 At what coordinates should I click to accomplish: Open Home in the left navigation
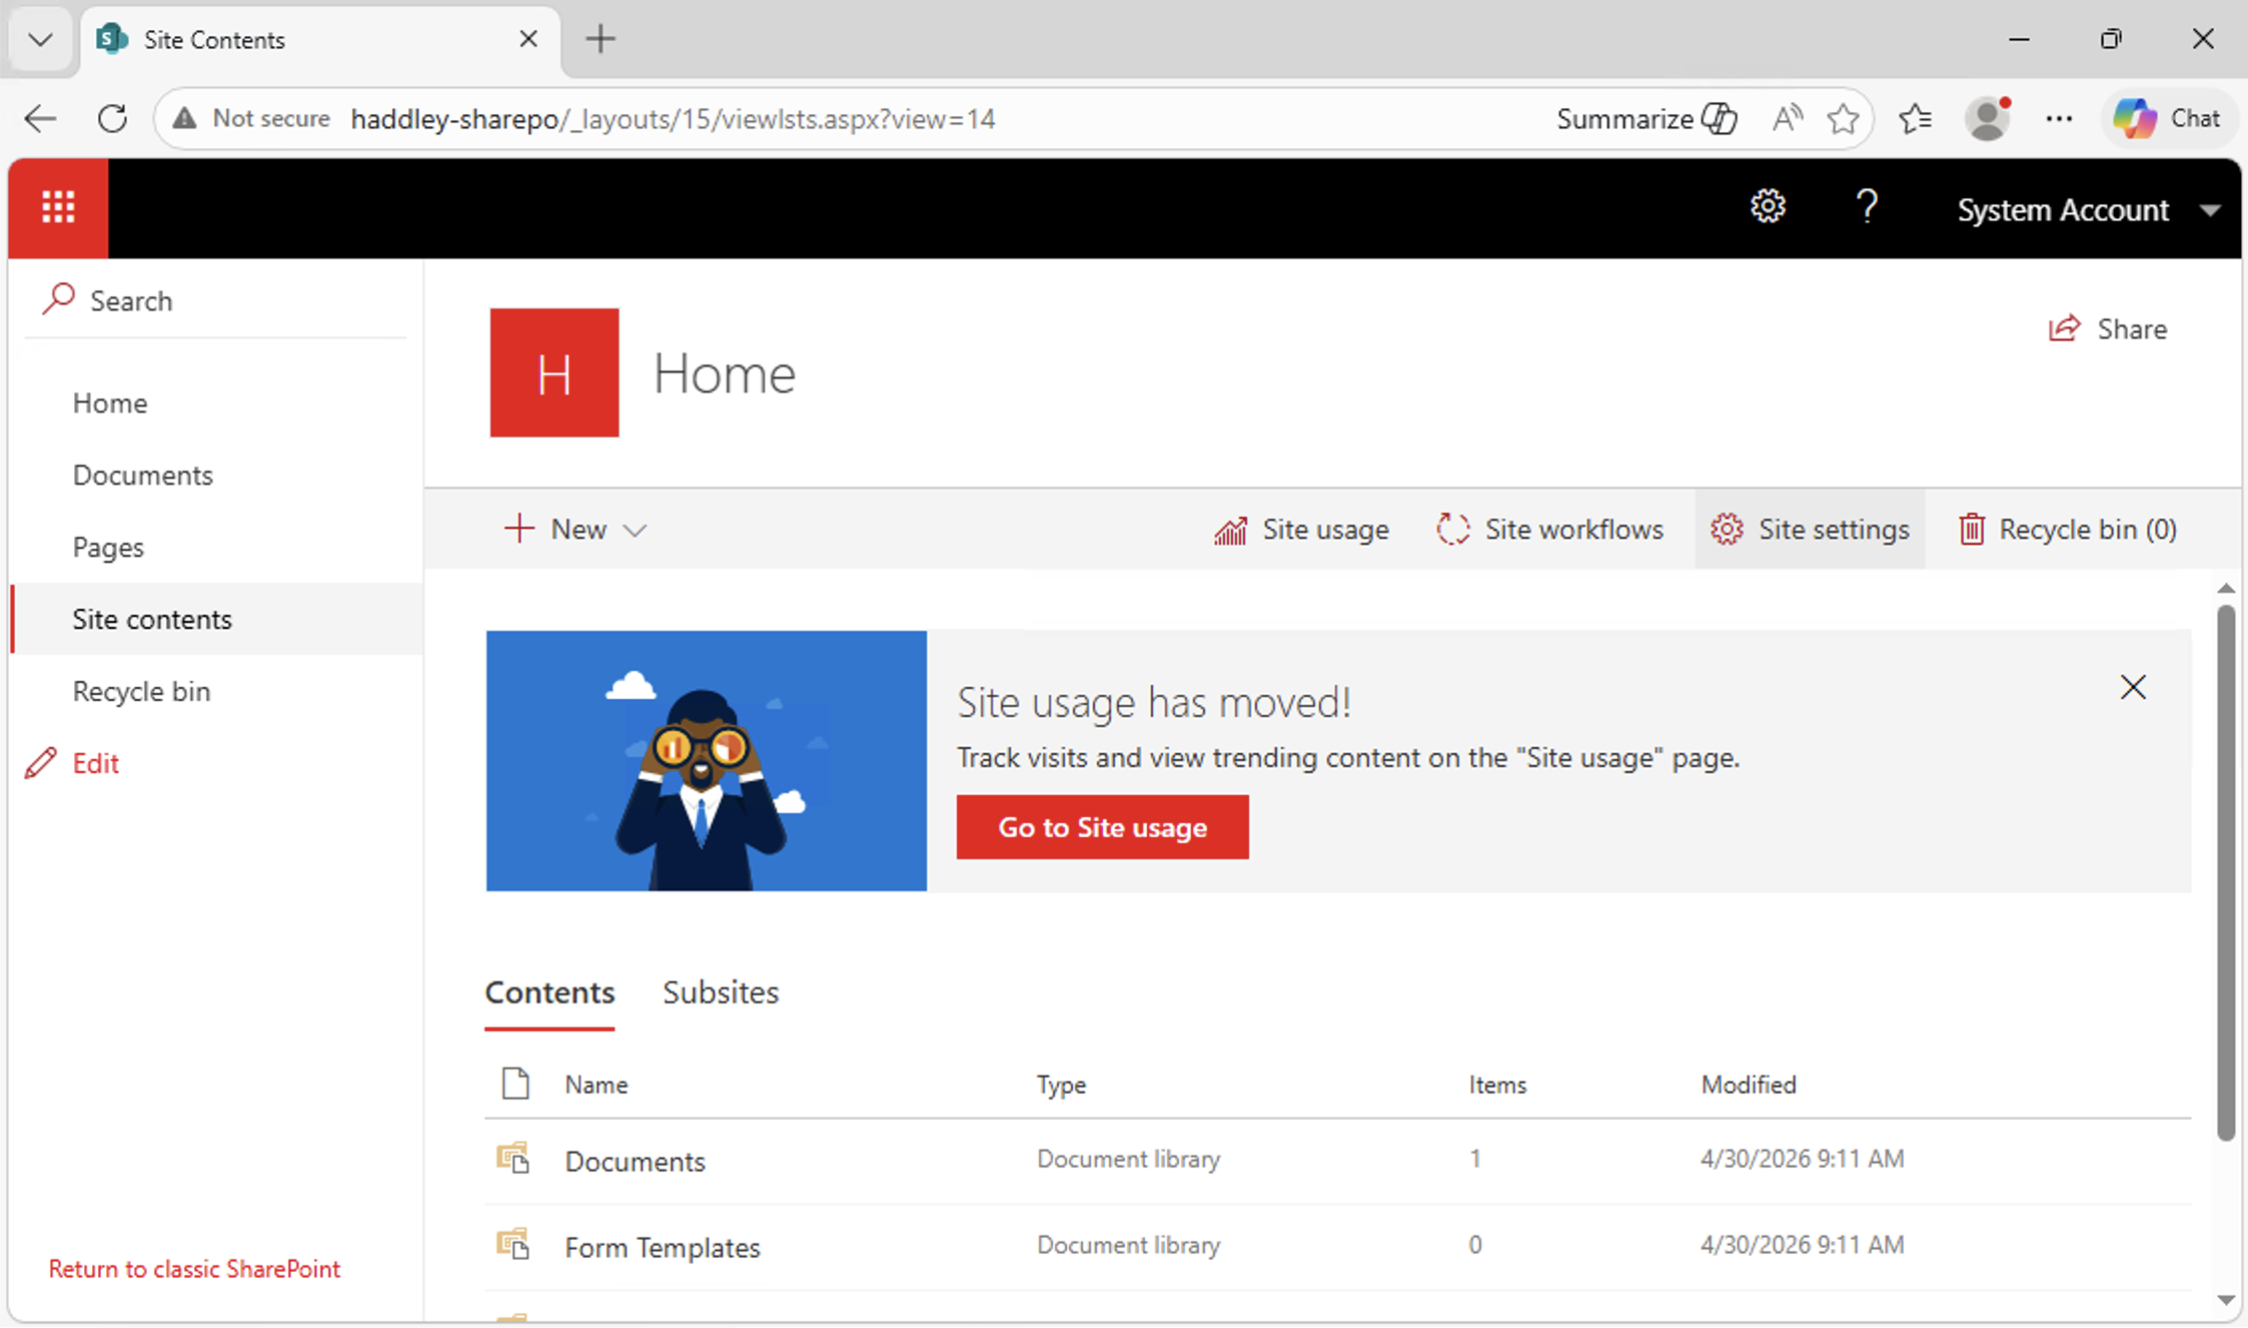[110, 403]
